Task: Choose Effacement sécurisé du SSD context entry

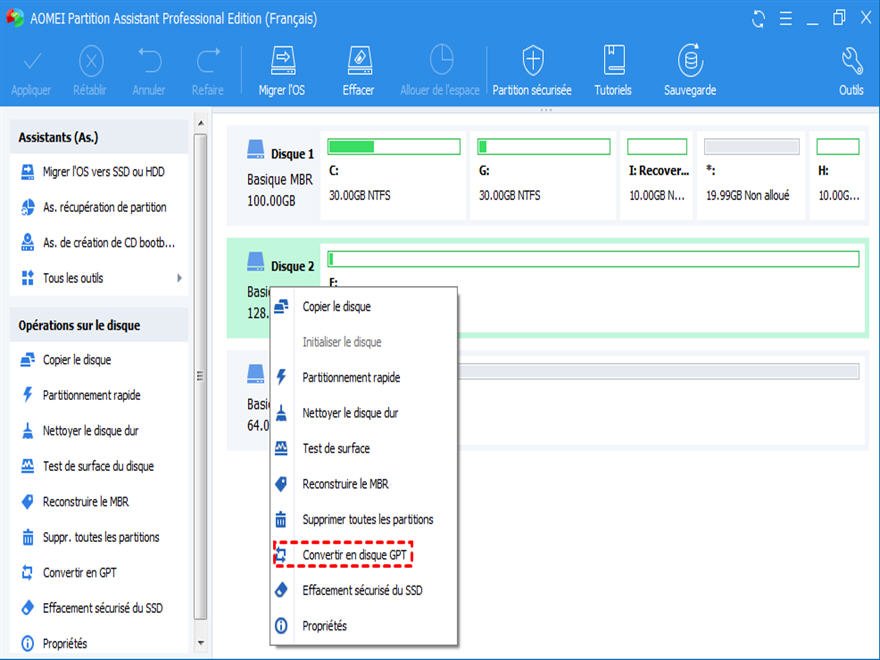Action: coord(364,590)
